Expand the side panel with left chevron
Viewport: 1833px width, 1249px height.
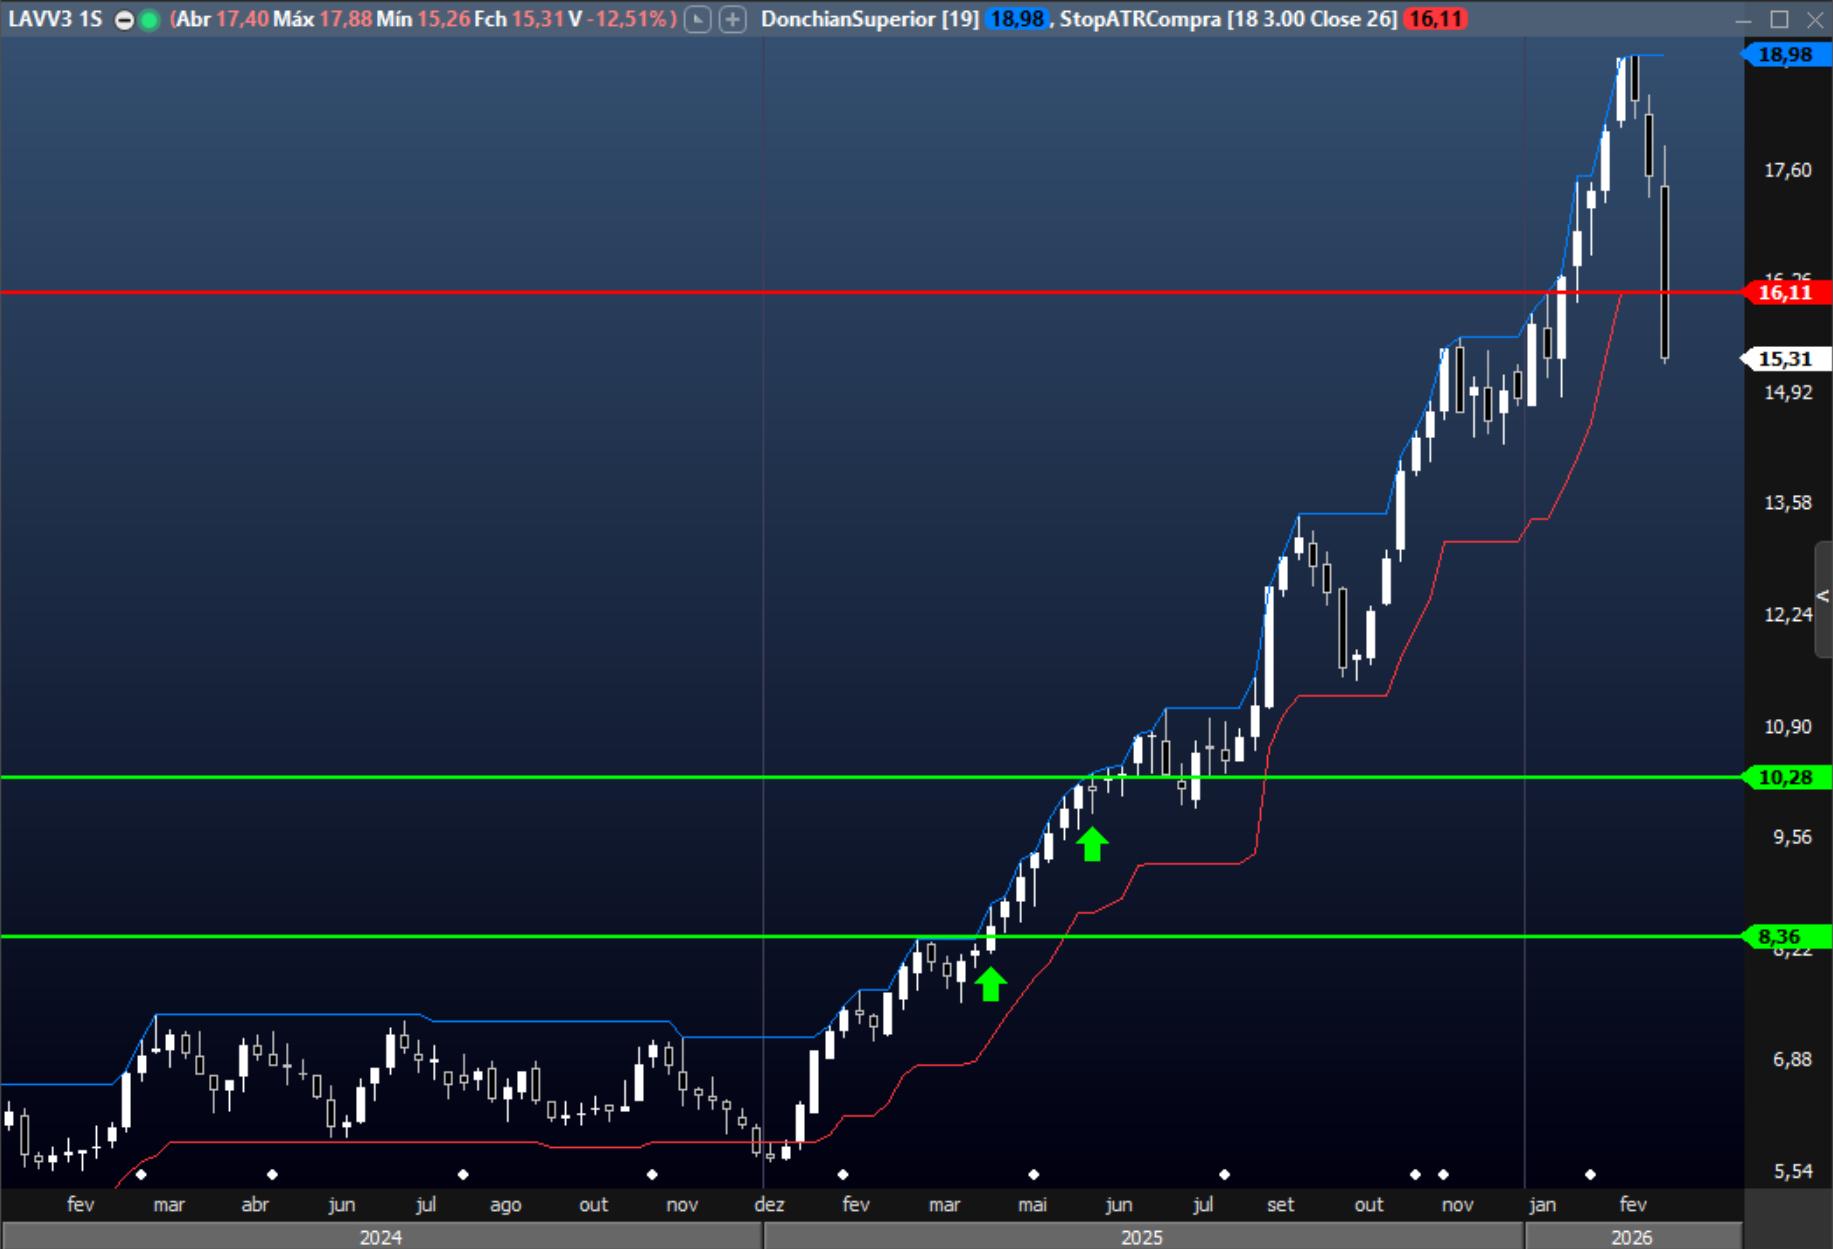point(1823,597)
